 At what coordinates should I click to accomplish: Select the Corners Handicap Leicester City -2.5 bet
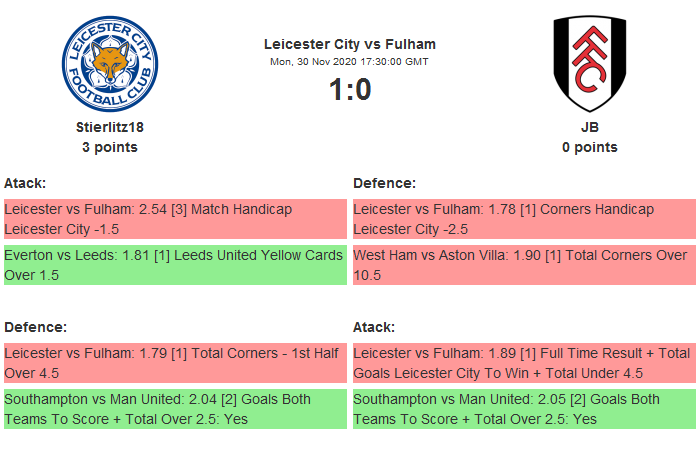coord(524,219)
